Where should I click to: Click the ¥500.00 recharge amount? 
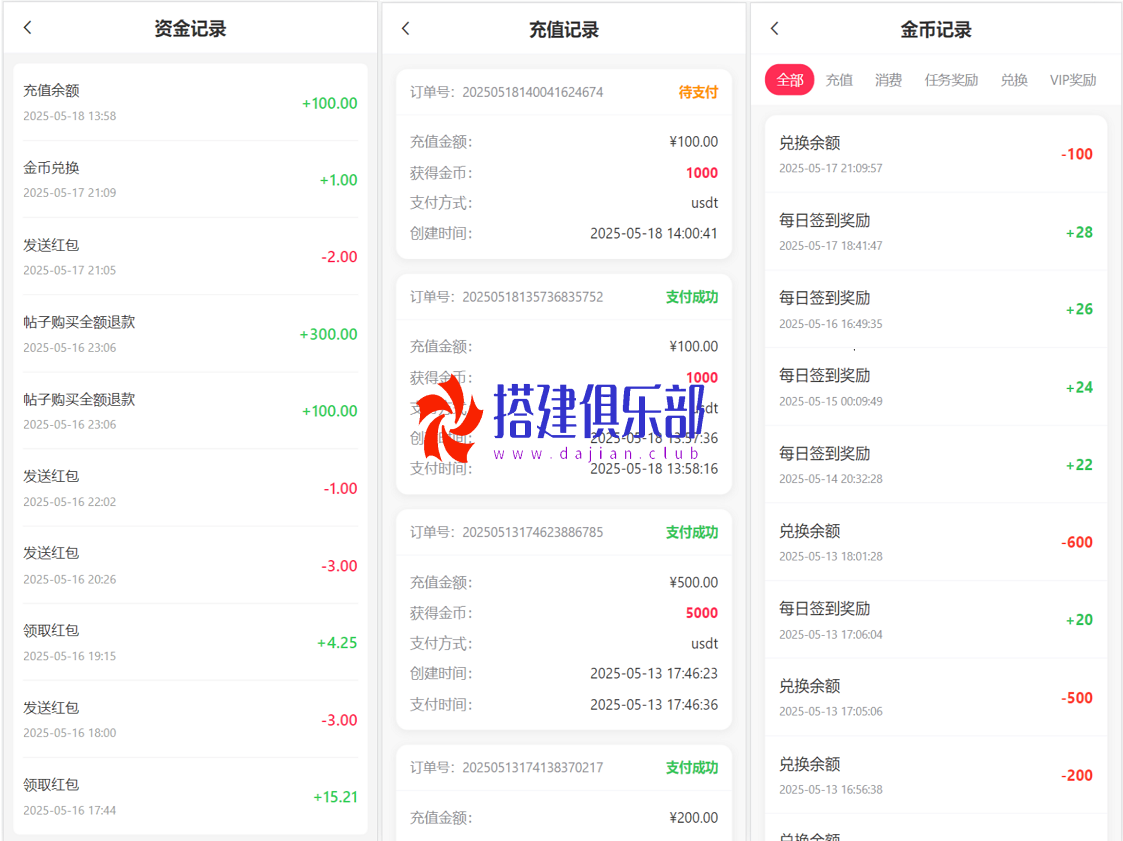[693, 582]
